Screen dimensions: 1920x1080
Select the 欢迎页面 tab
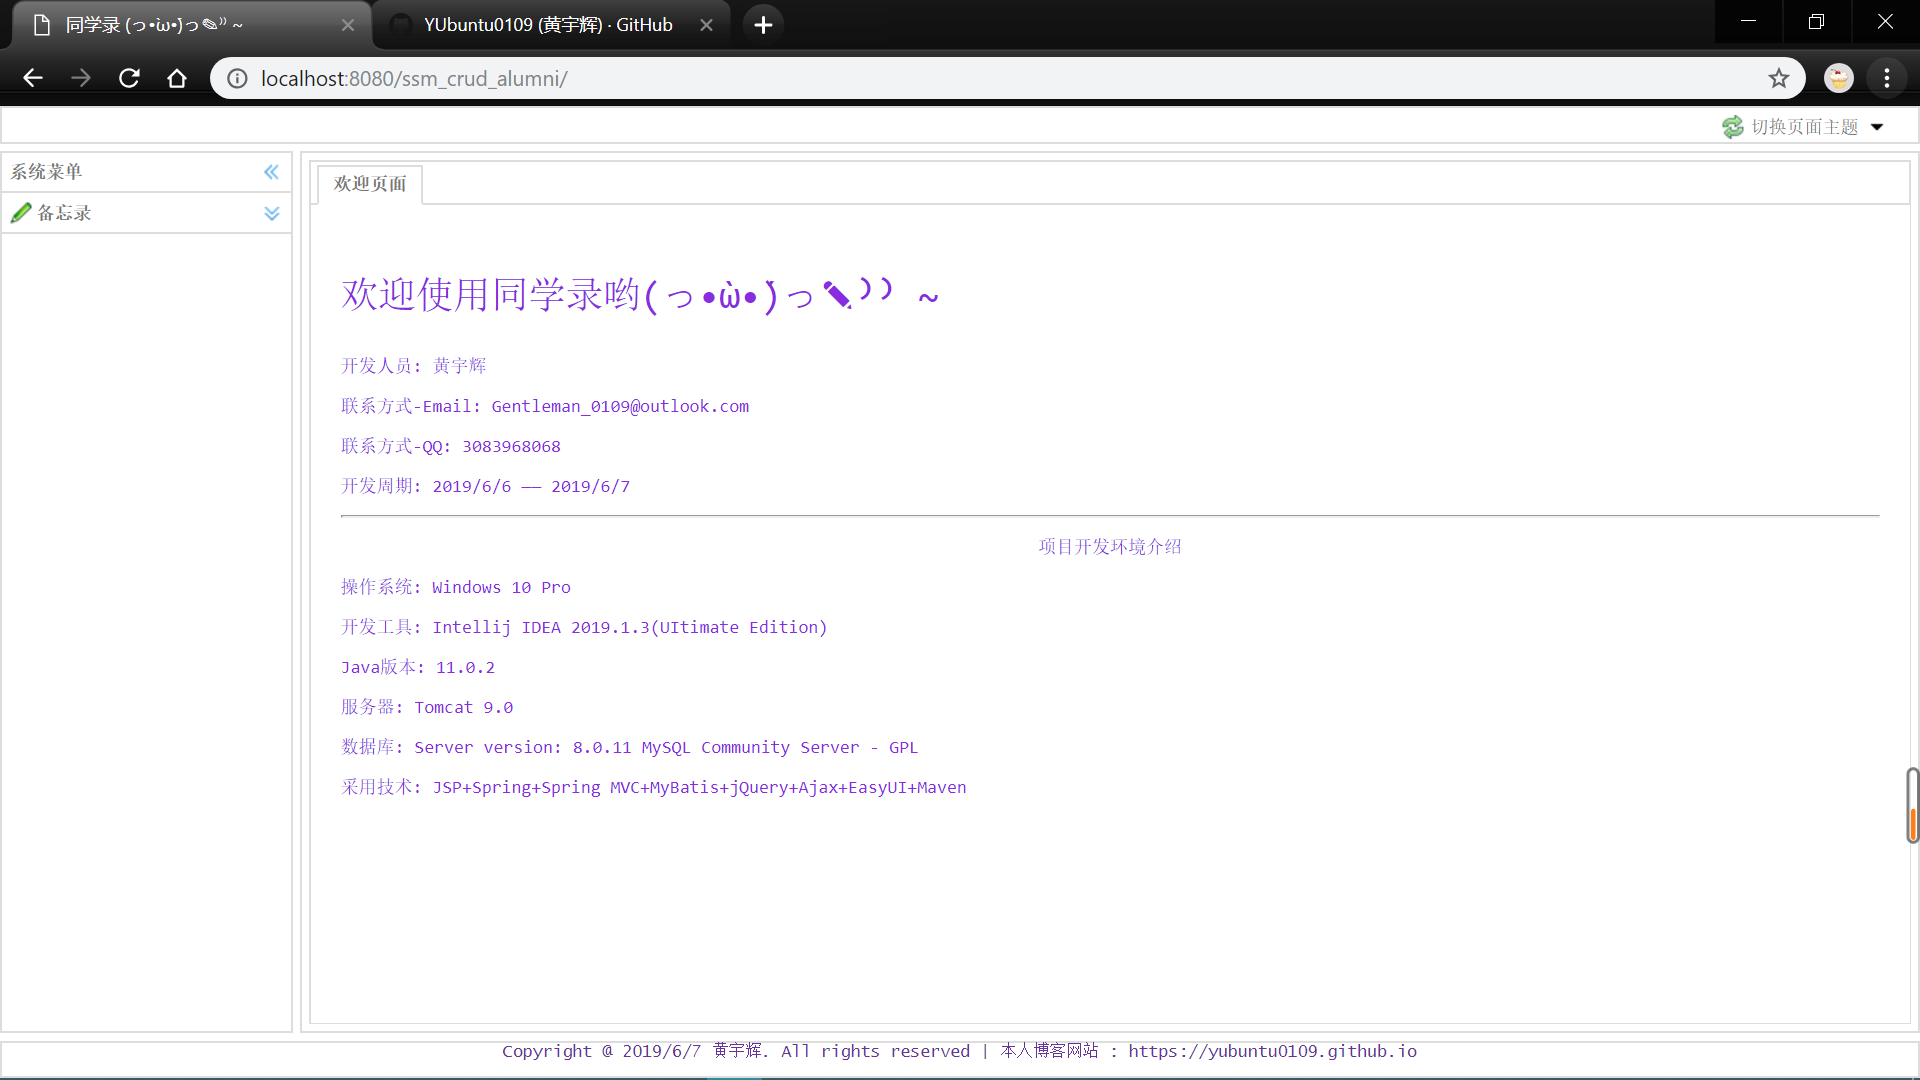370,184
